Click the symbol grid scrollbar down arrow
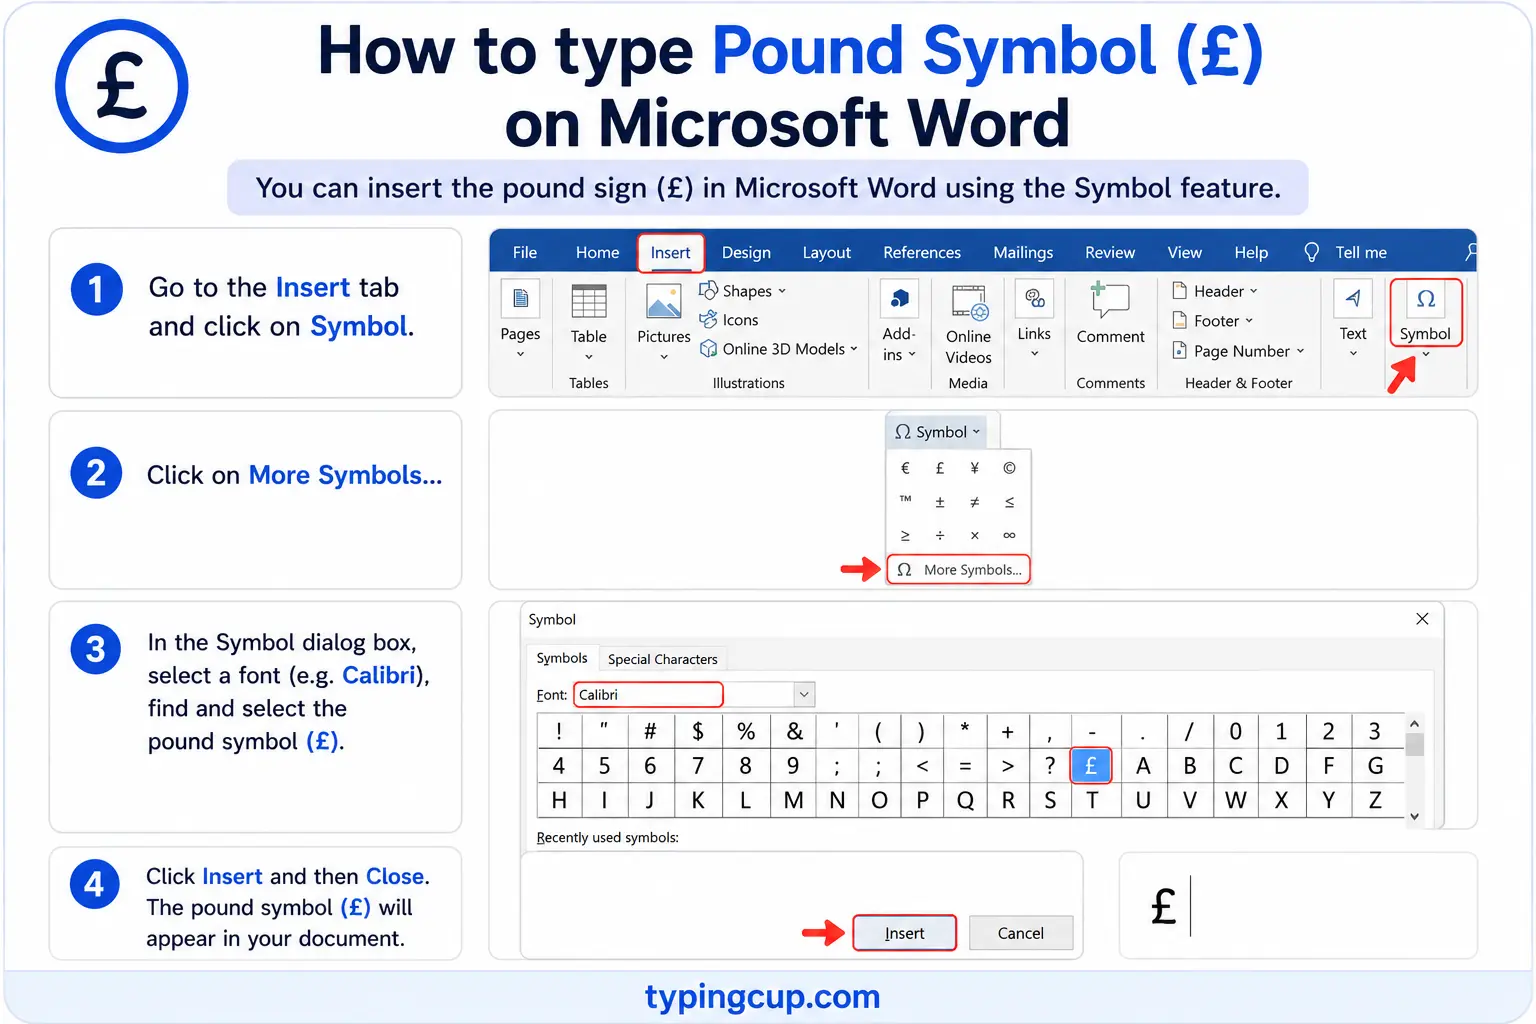This screenshot has width=1536, height=1024. coord(1414,816)
